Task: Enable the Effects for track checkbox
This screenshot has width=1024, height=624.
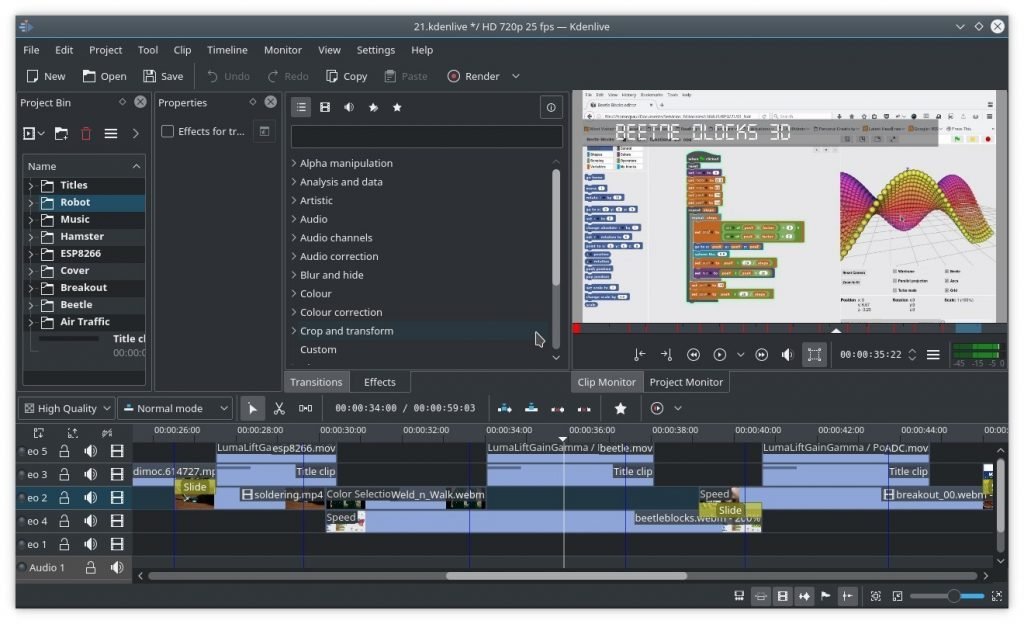Action: point(168,131)
